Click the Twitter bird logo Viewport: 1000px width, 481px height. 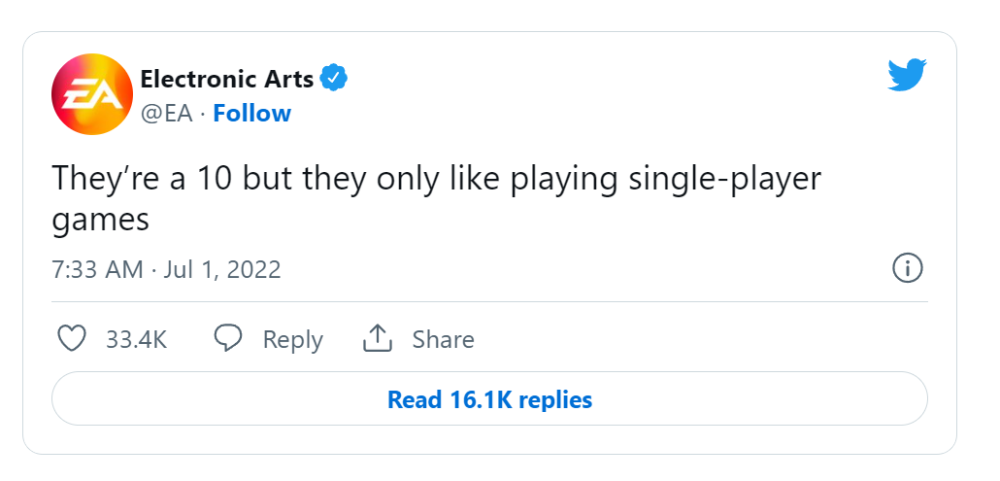coord(907,76)
